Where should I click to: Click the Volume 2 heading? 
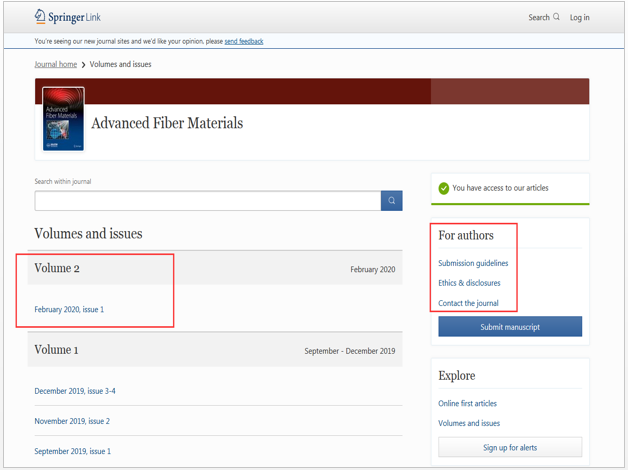pyautogui.click(x=57, y=268)
